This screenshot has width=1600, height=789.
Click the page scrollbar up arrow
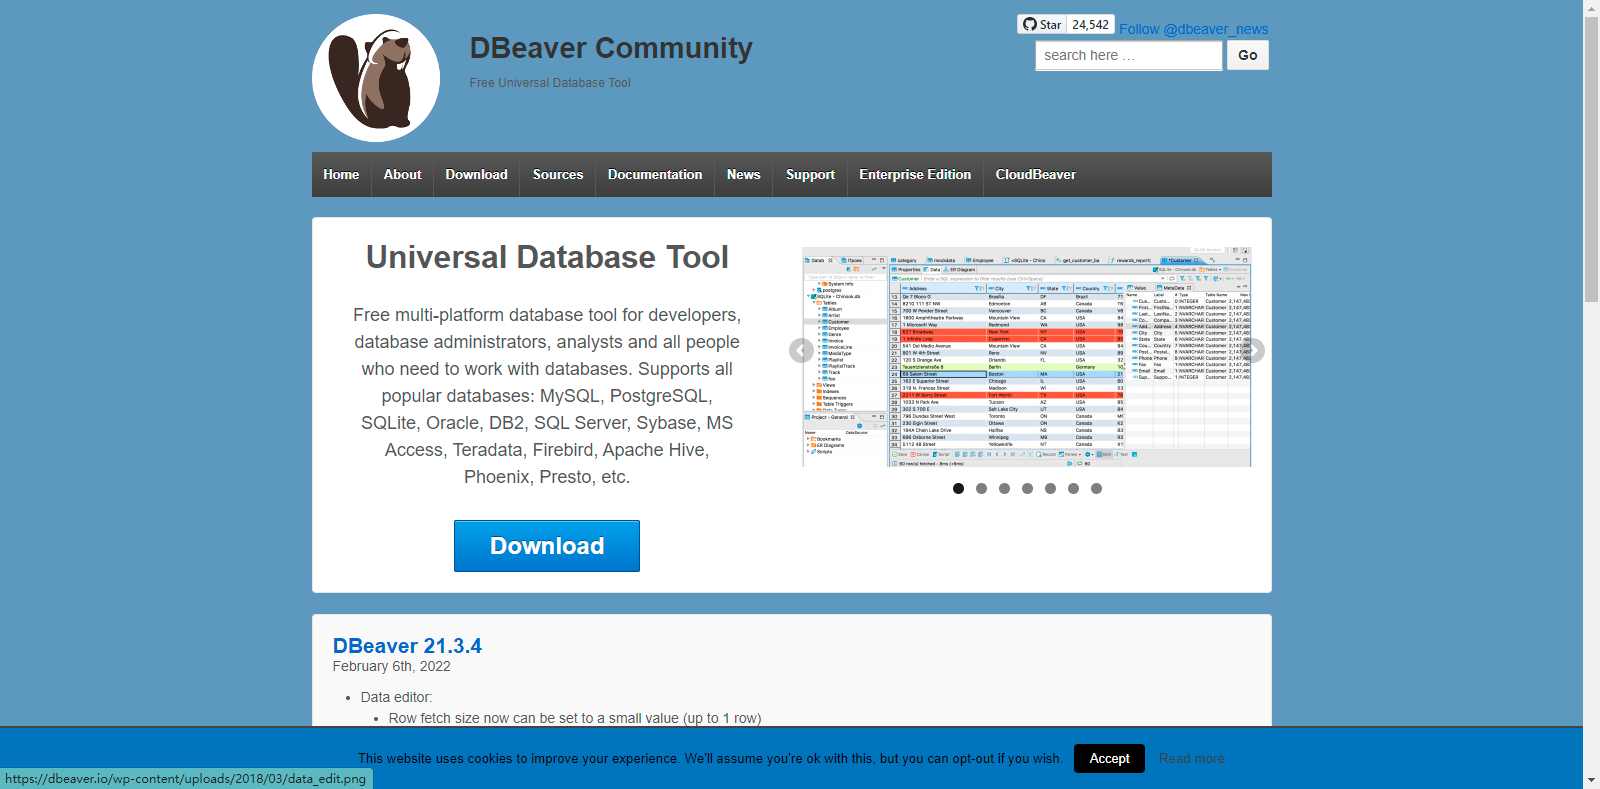click(x=1591, y=8)
